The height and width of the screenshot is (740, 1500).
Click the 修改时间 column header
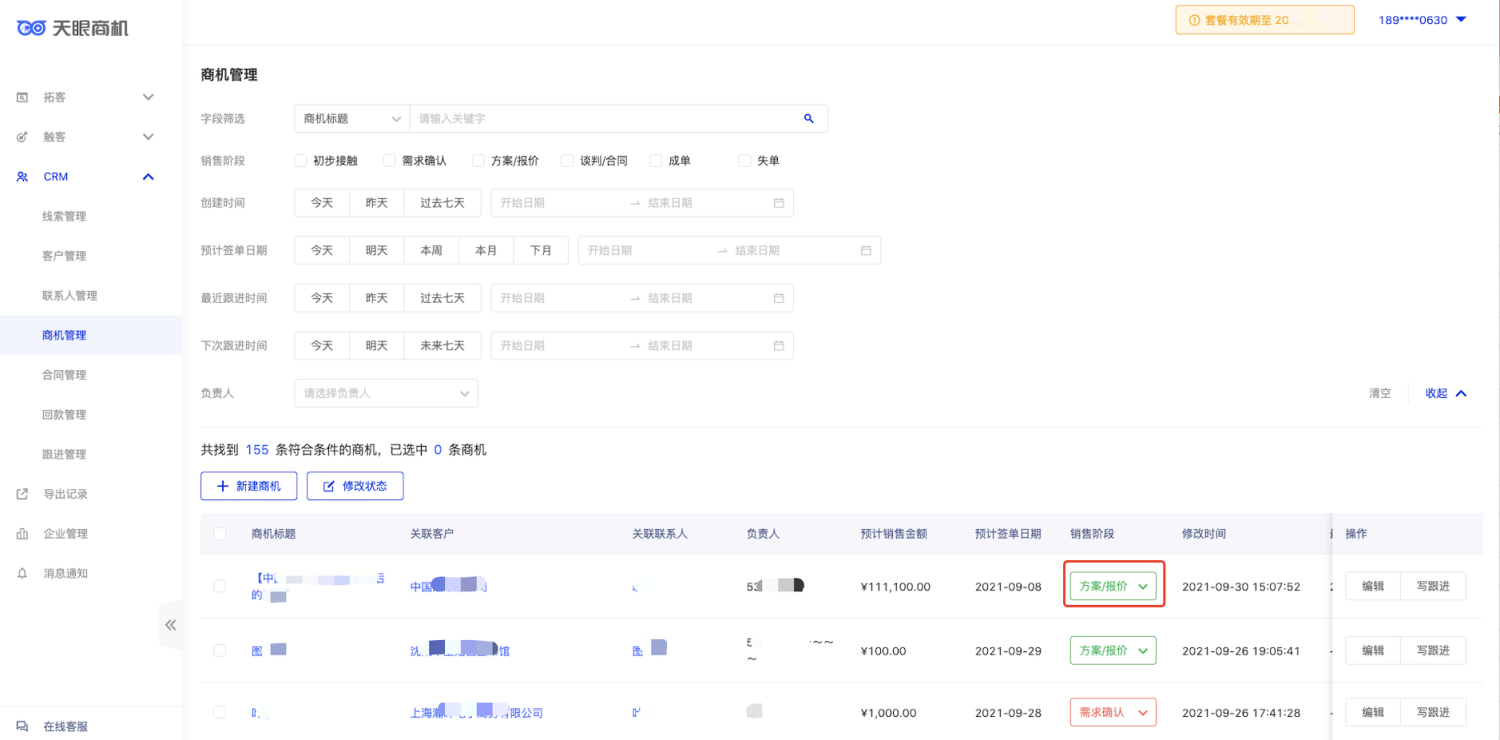coord(1204,534)
